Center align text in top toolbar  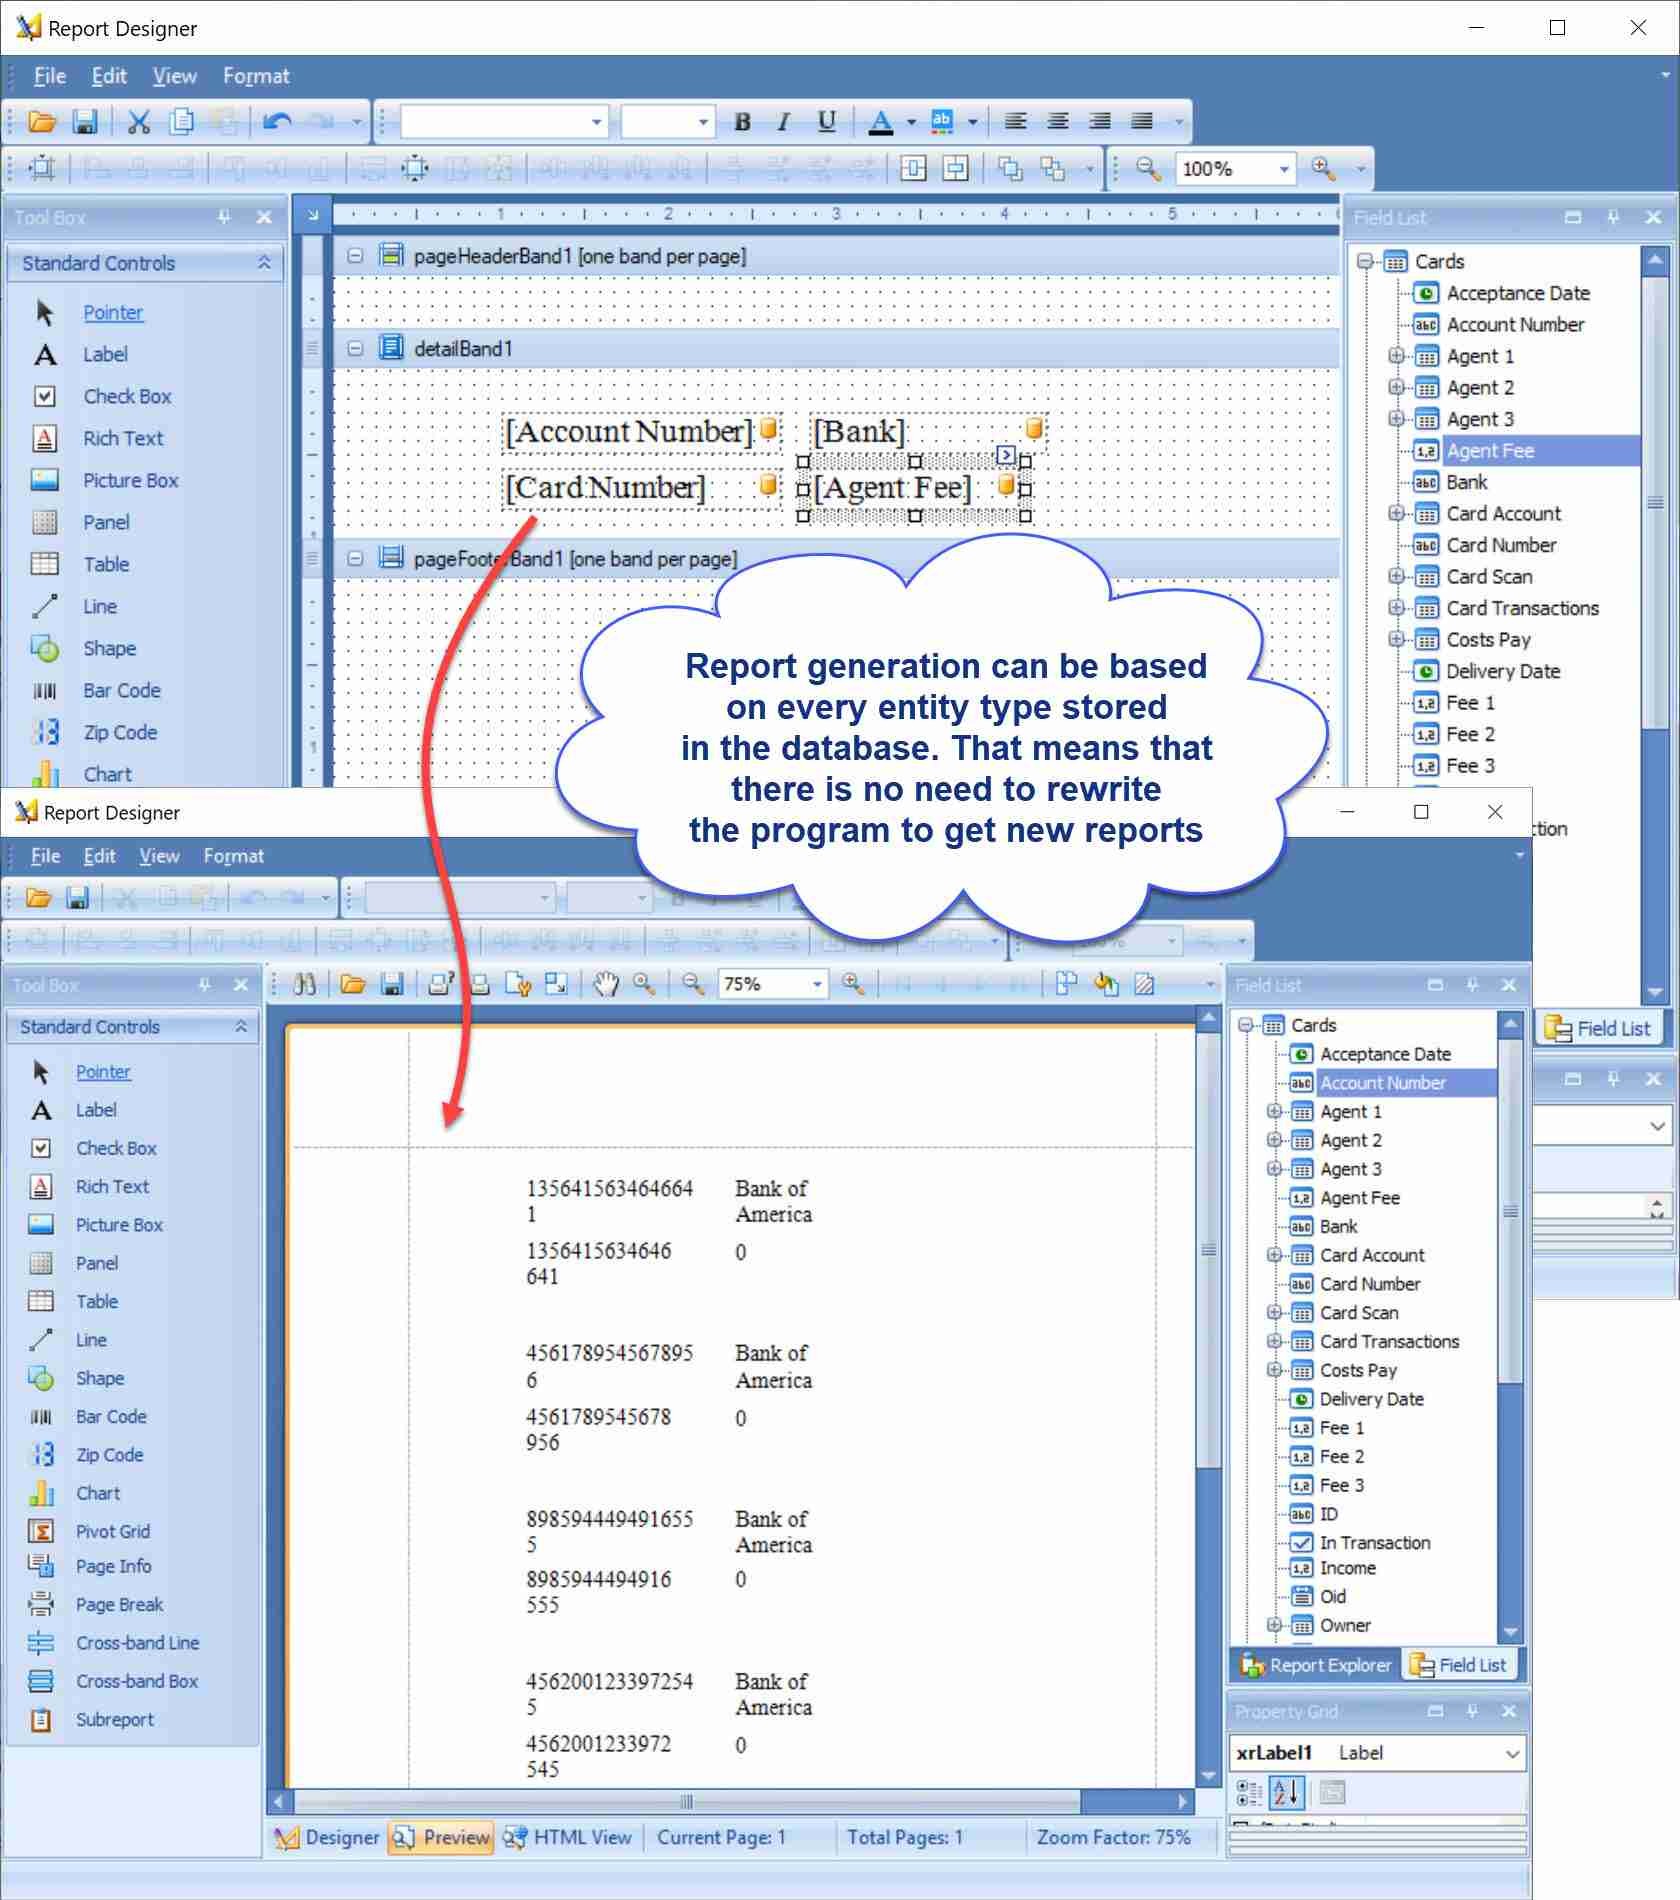point(1058,122)
